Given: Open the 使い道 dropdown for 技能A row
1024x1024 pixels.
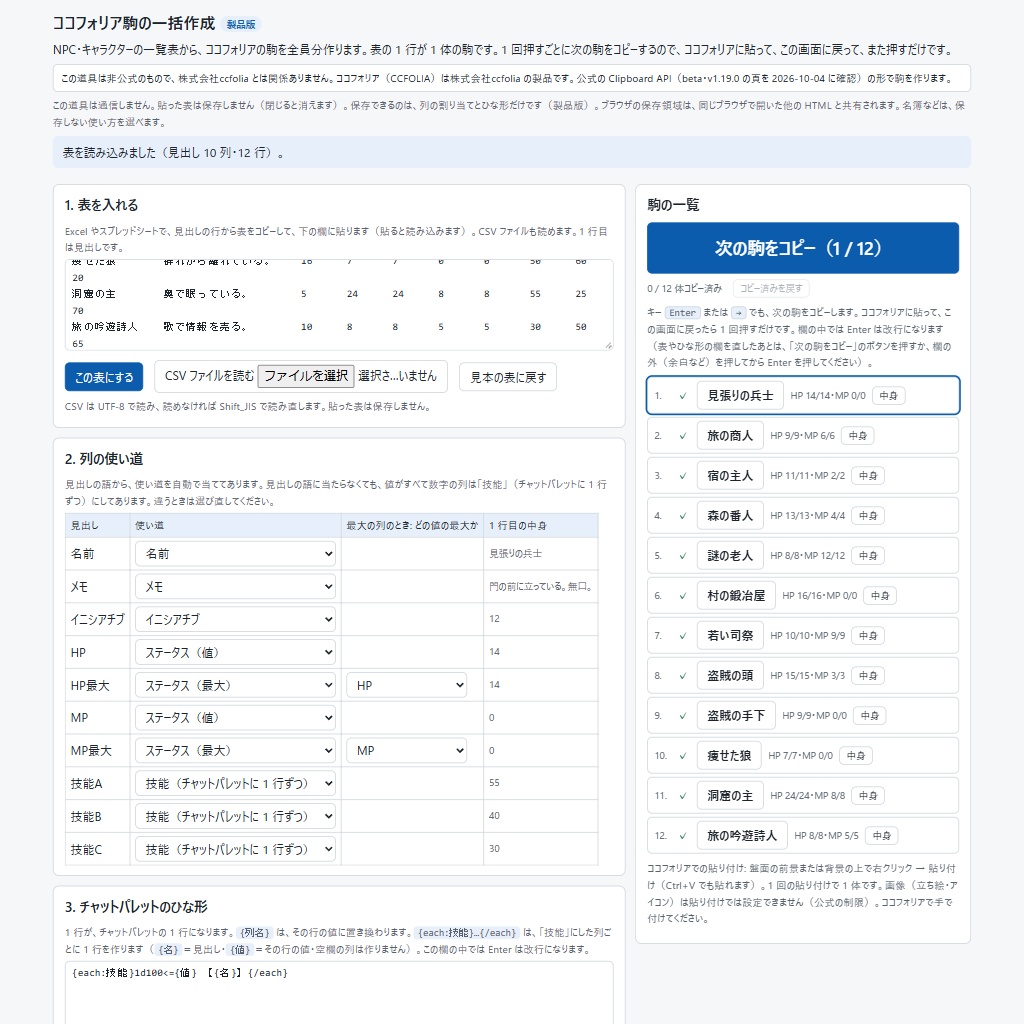Looking at the screenshot, I should point(235,784).
